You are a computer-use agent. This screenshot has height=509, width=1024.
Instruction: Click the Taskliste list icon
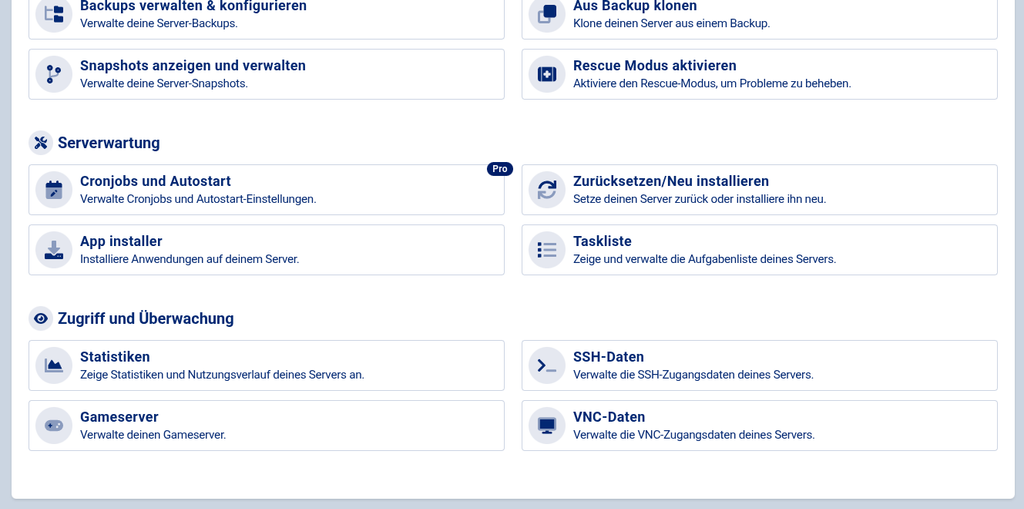pyautogui.click(x=547, y=250)
